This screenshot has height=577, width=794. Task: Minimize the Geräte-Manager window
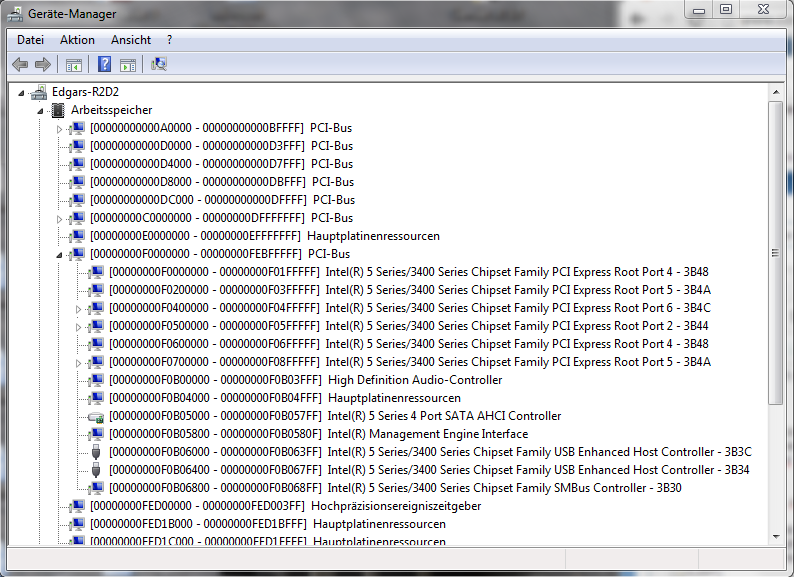pos(699,10)
